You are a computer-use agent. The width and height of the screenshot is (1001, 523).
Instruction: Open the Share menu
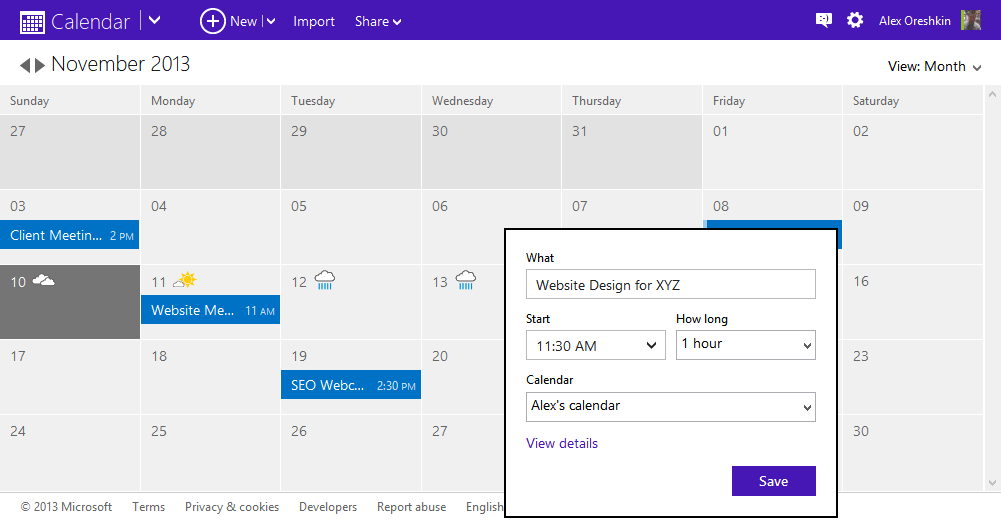[378, 21]
